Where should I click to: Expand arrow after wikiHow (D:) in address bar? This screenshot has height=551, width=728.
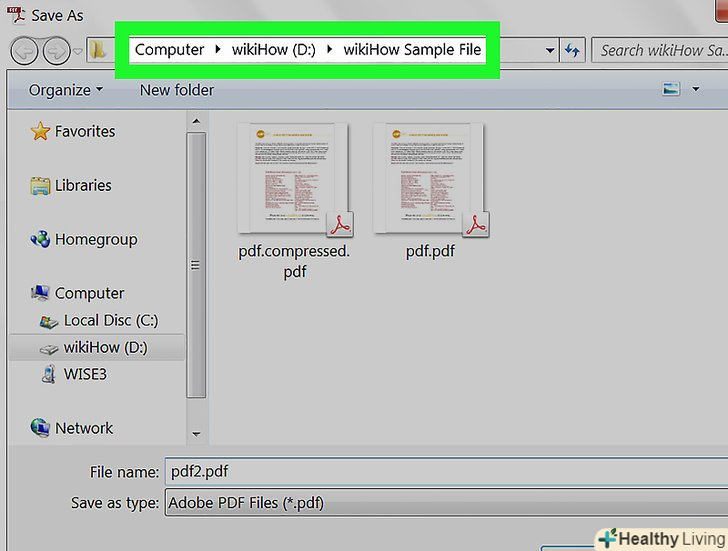[330, 49]
